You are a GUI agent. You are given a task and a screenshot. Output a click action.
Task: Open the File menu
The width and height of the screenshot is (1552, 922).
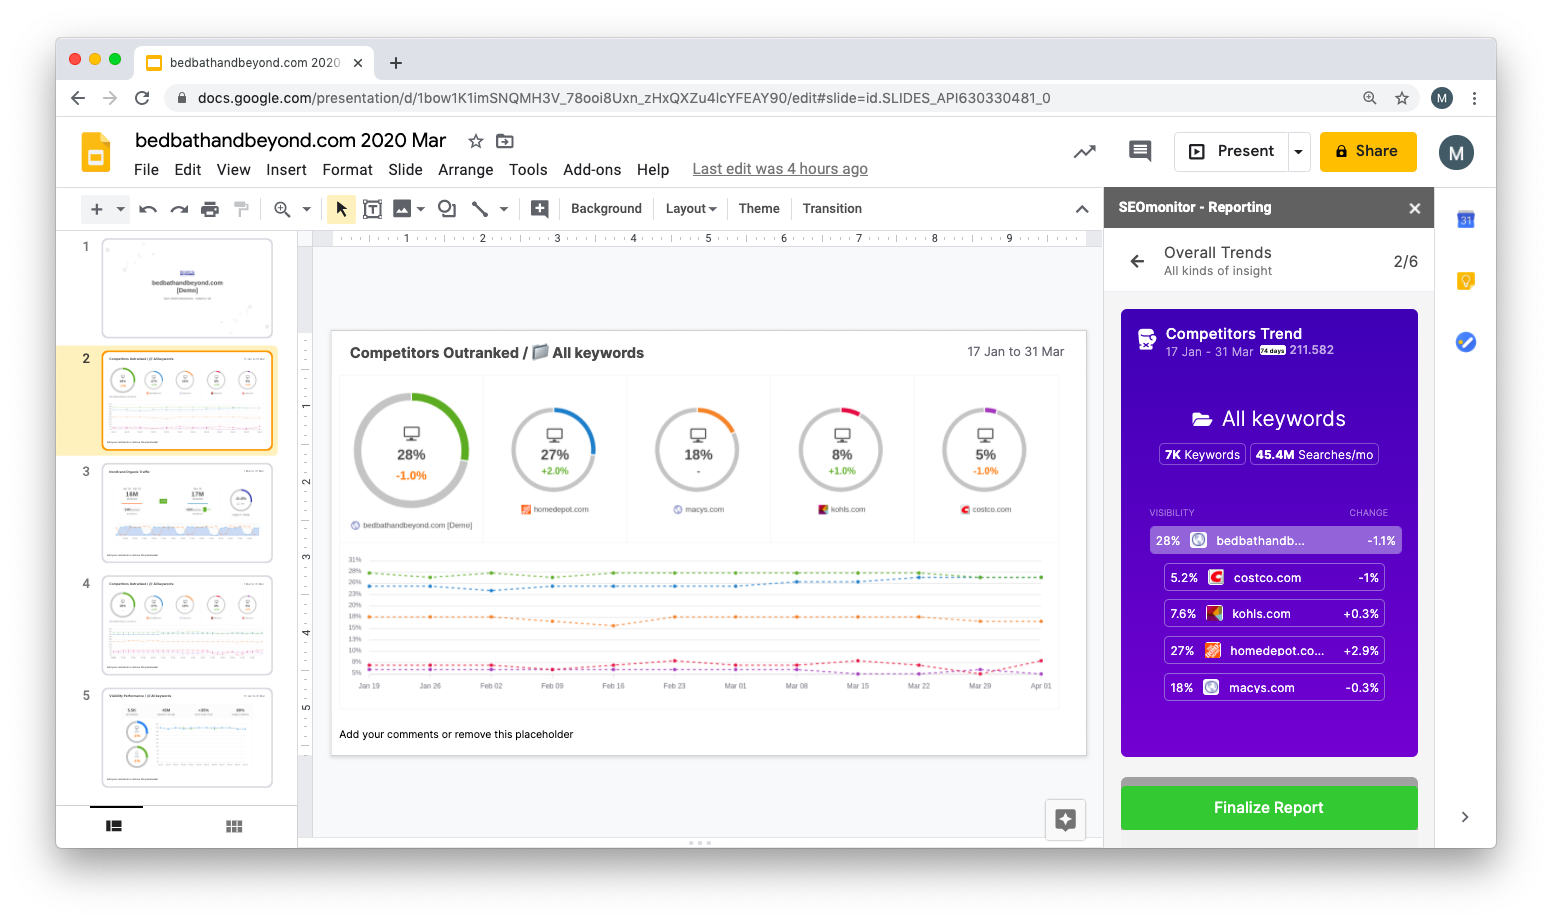(146, 170)
